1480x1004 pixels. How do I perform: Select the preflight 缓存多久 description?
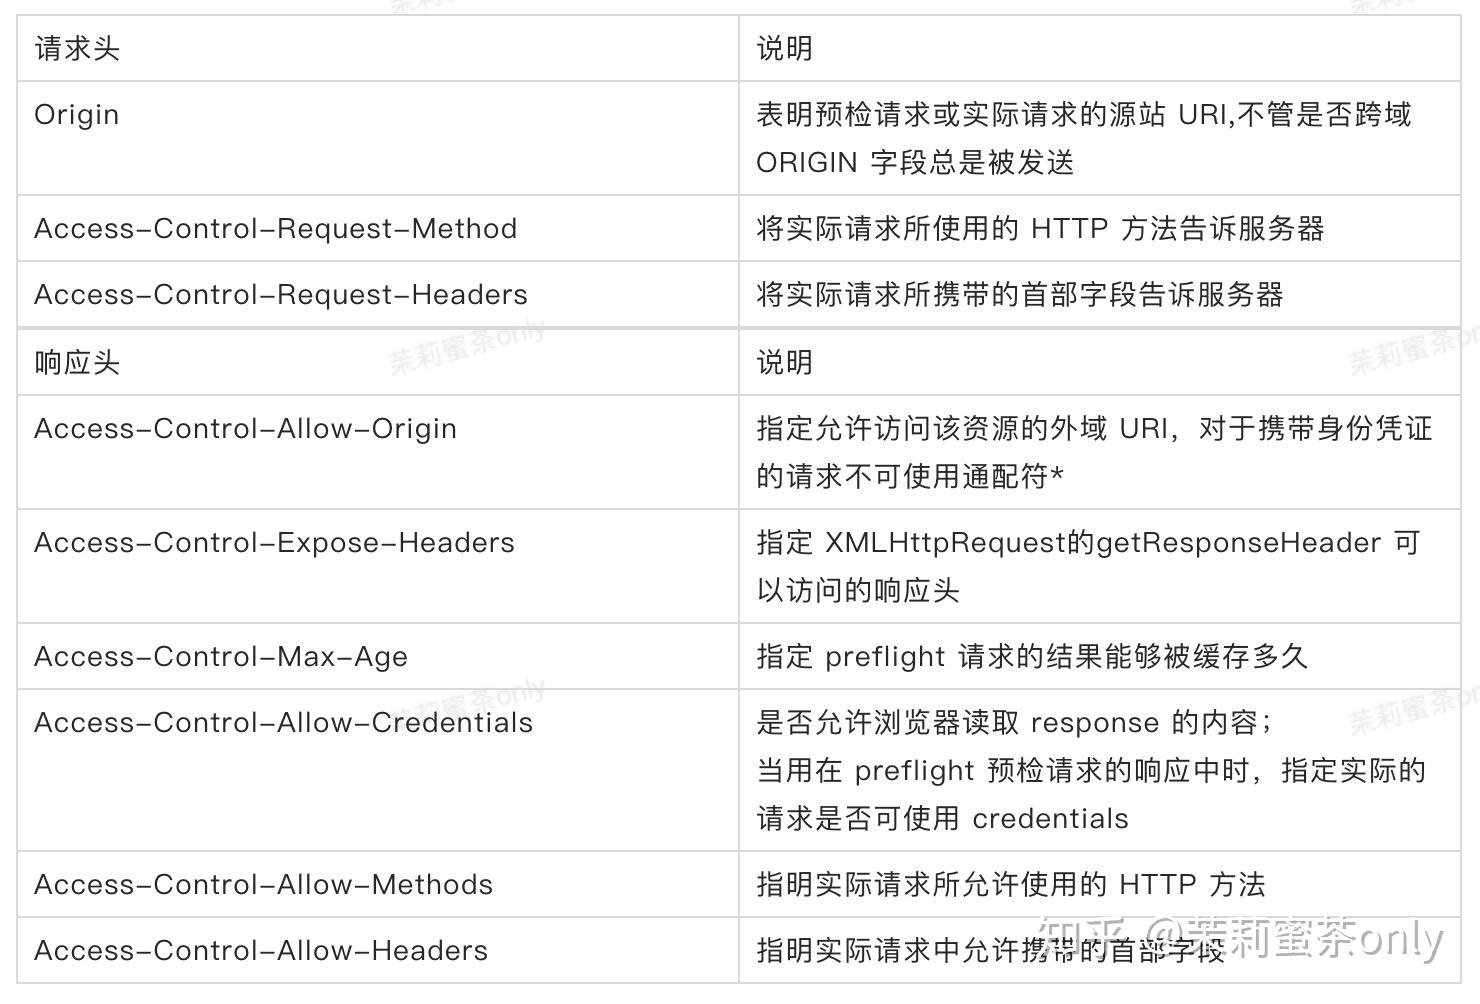1032,656
